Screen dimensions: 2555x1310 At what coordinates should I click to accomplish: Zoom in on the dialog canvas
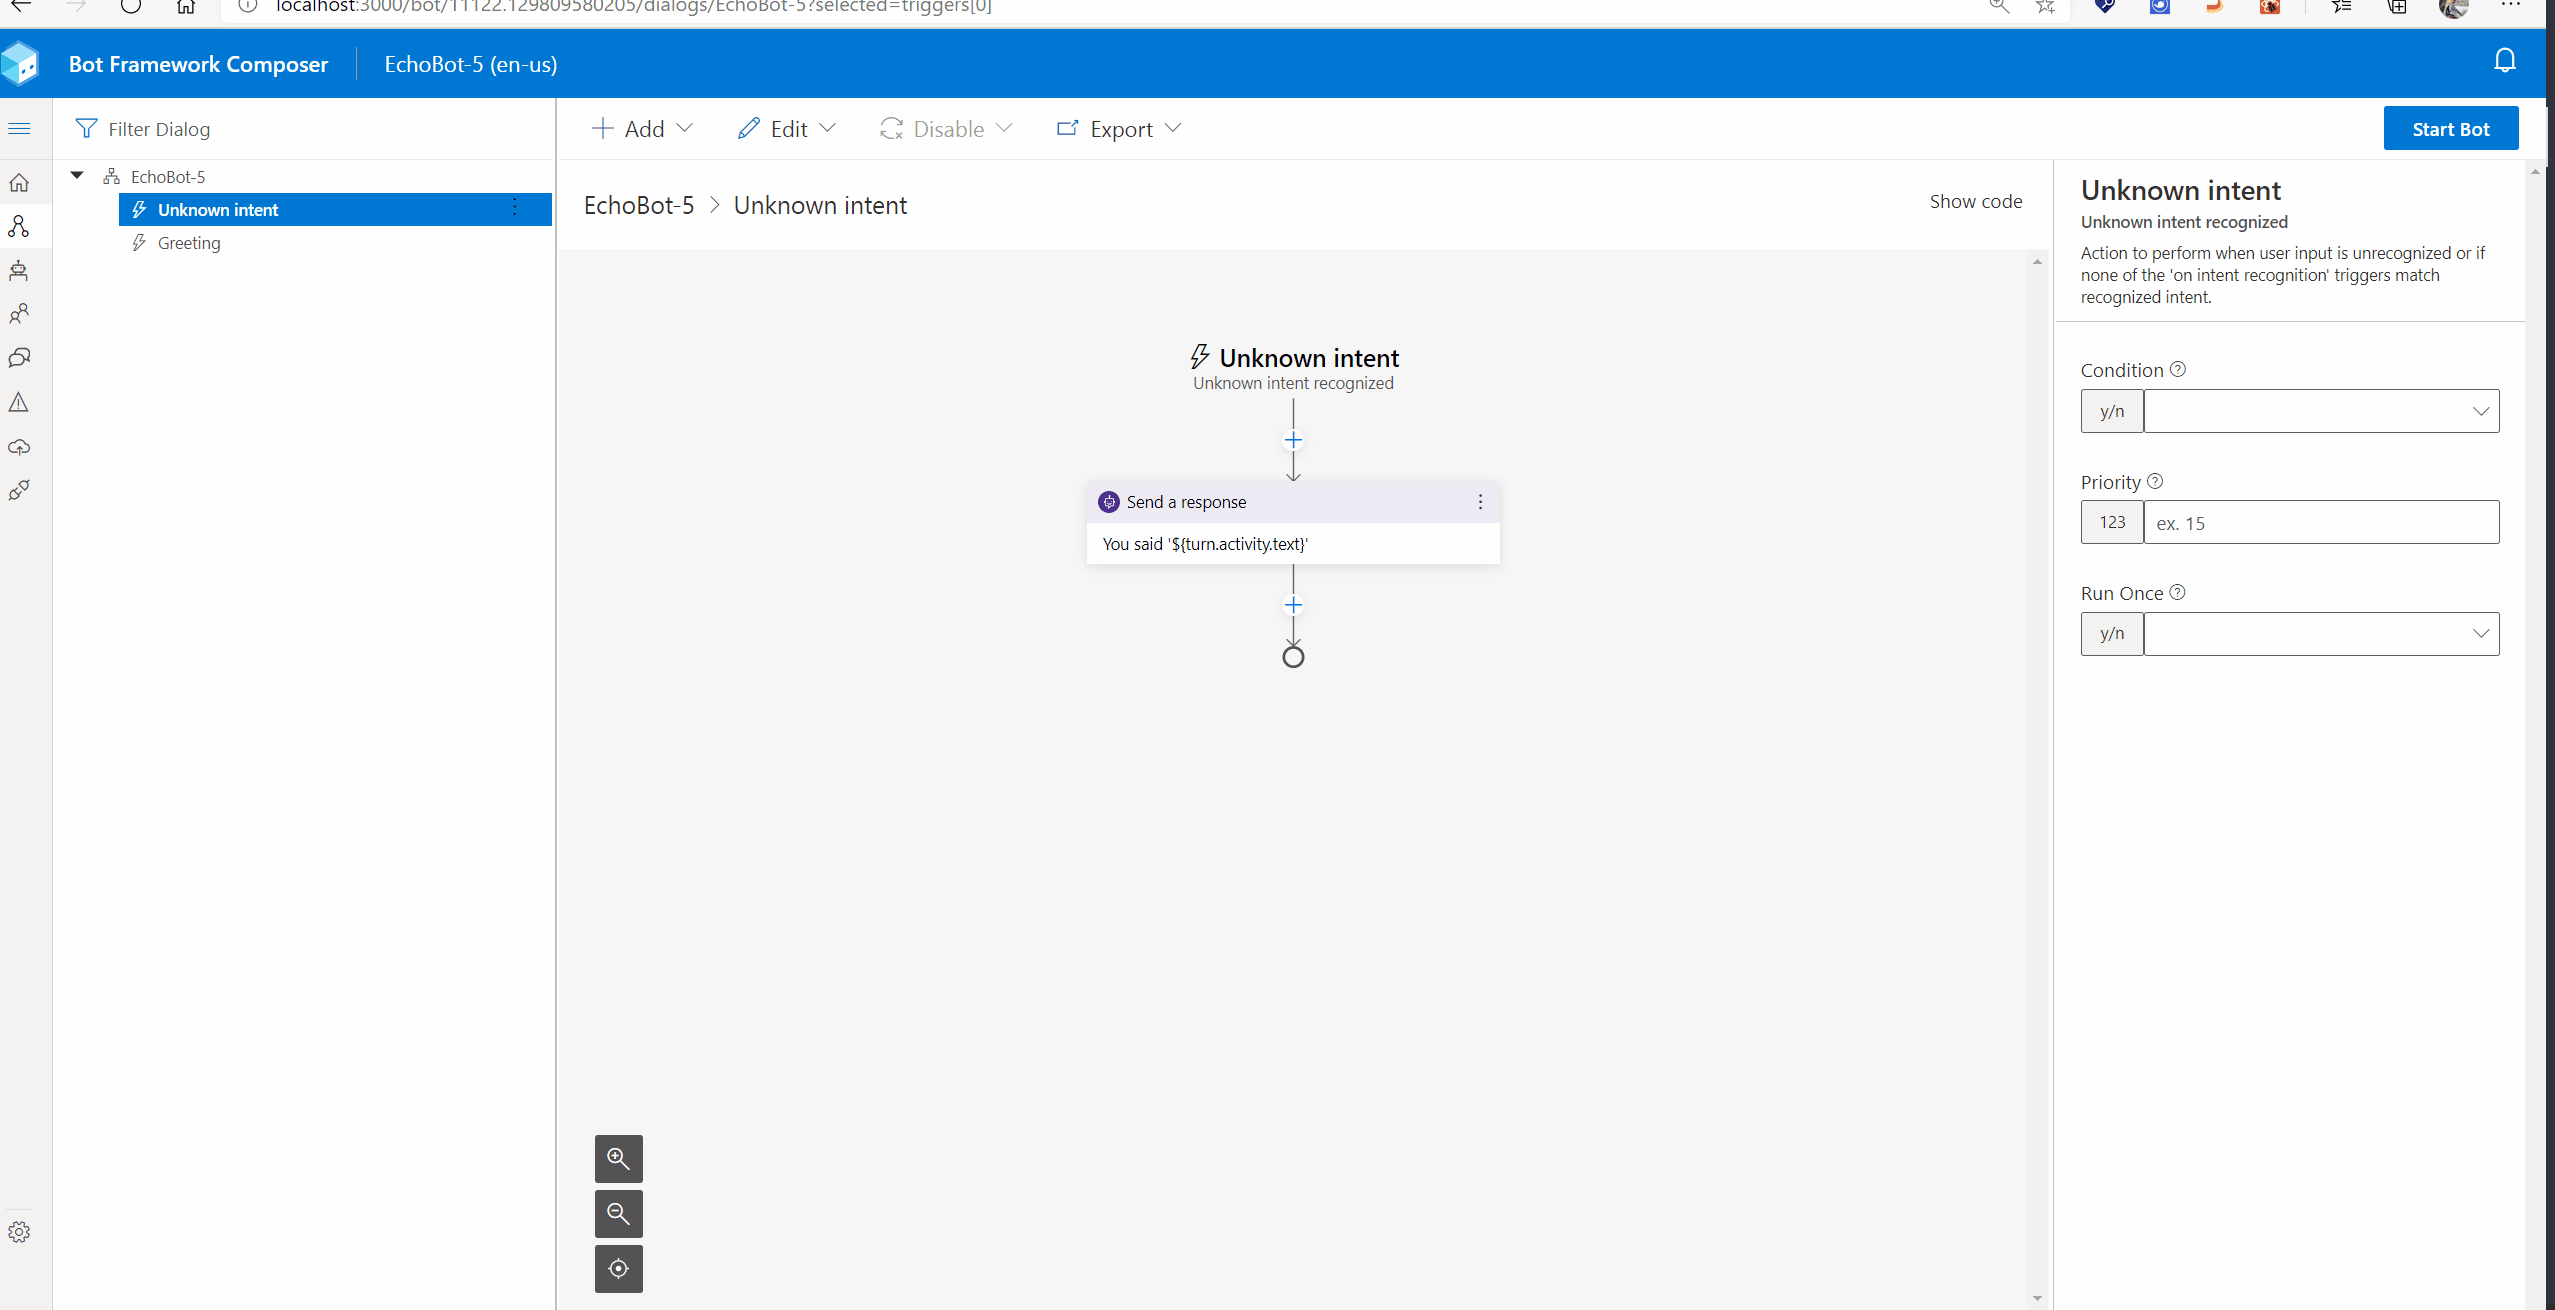pyautogui.click(x=618, y=1158)
